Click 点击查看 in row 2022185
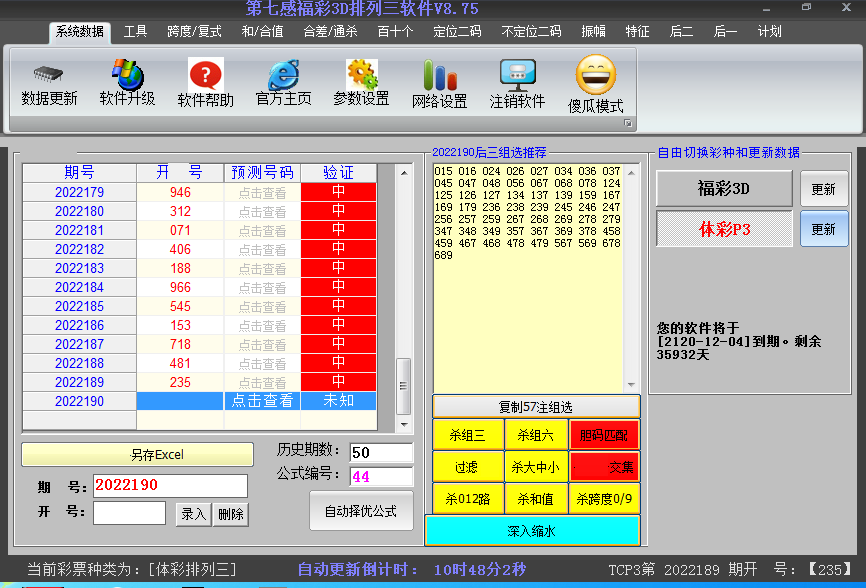This screenshot has width=866, height=588. pos(262,306)
